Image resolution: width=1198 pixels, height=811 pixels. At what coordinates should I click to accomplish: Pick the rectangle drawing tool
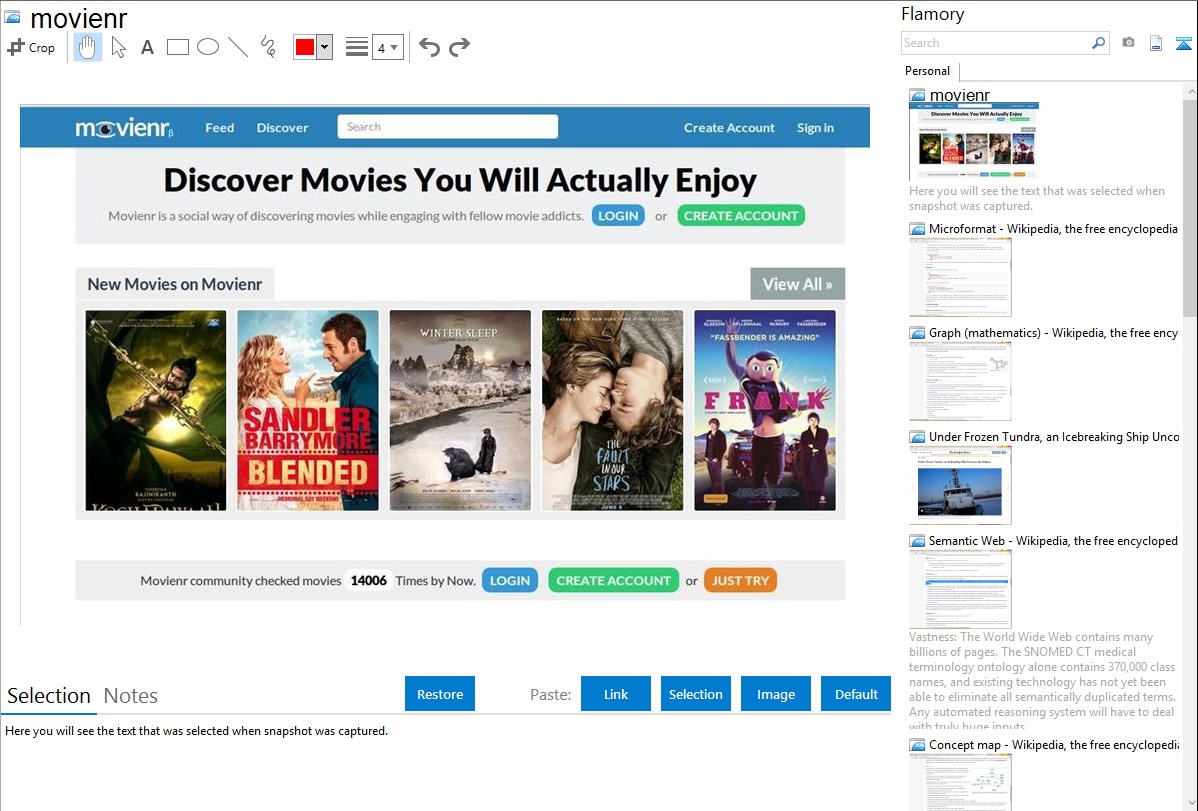[177, 47]
